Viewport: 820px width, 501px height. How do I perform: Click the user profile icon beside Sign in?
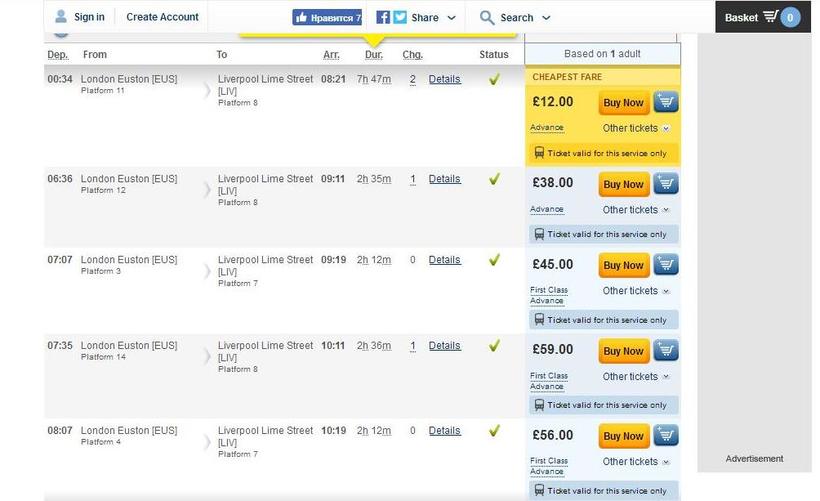pos(61,17)
